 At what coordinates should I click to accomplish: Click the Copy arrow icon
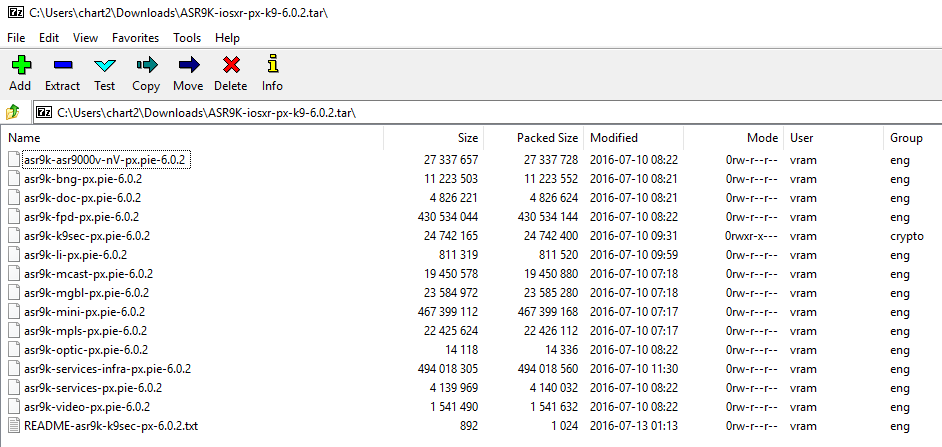coord(146,66)
